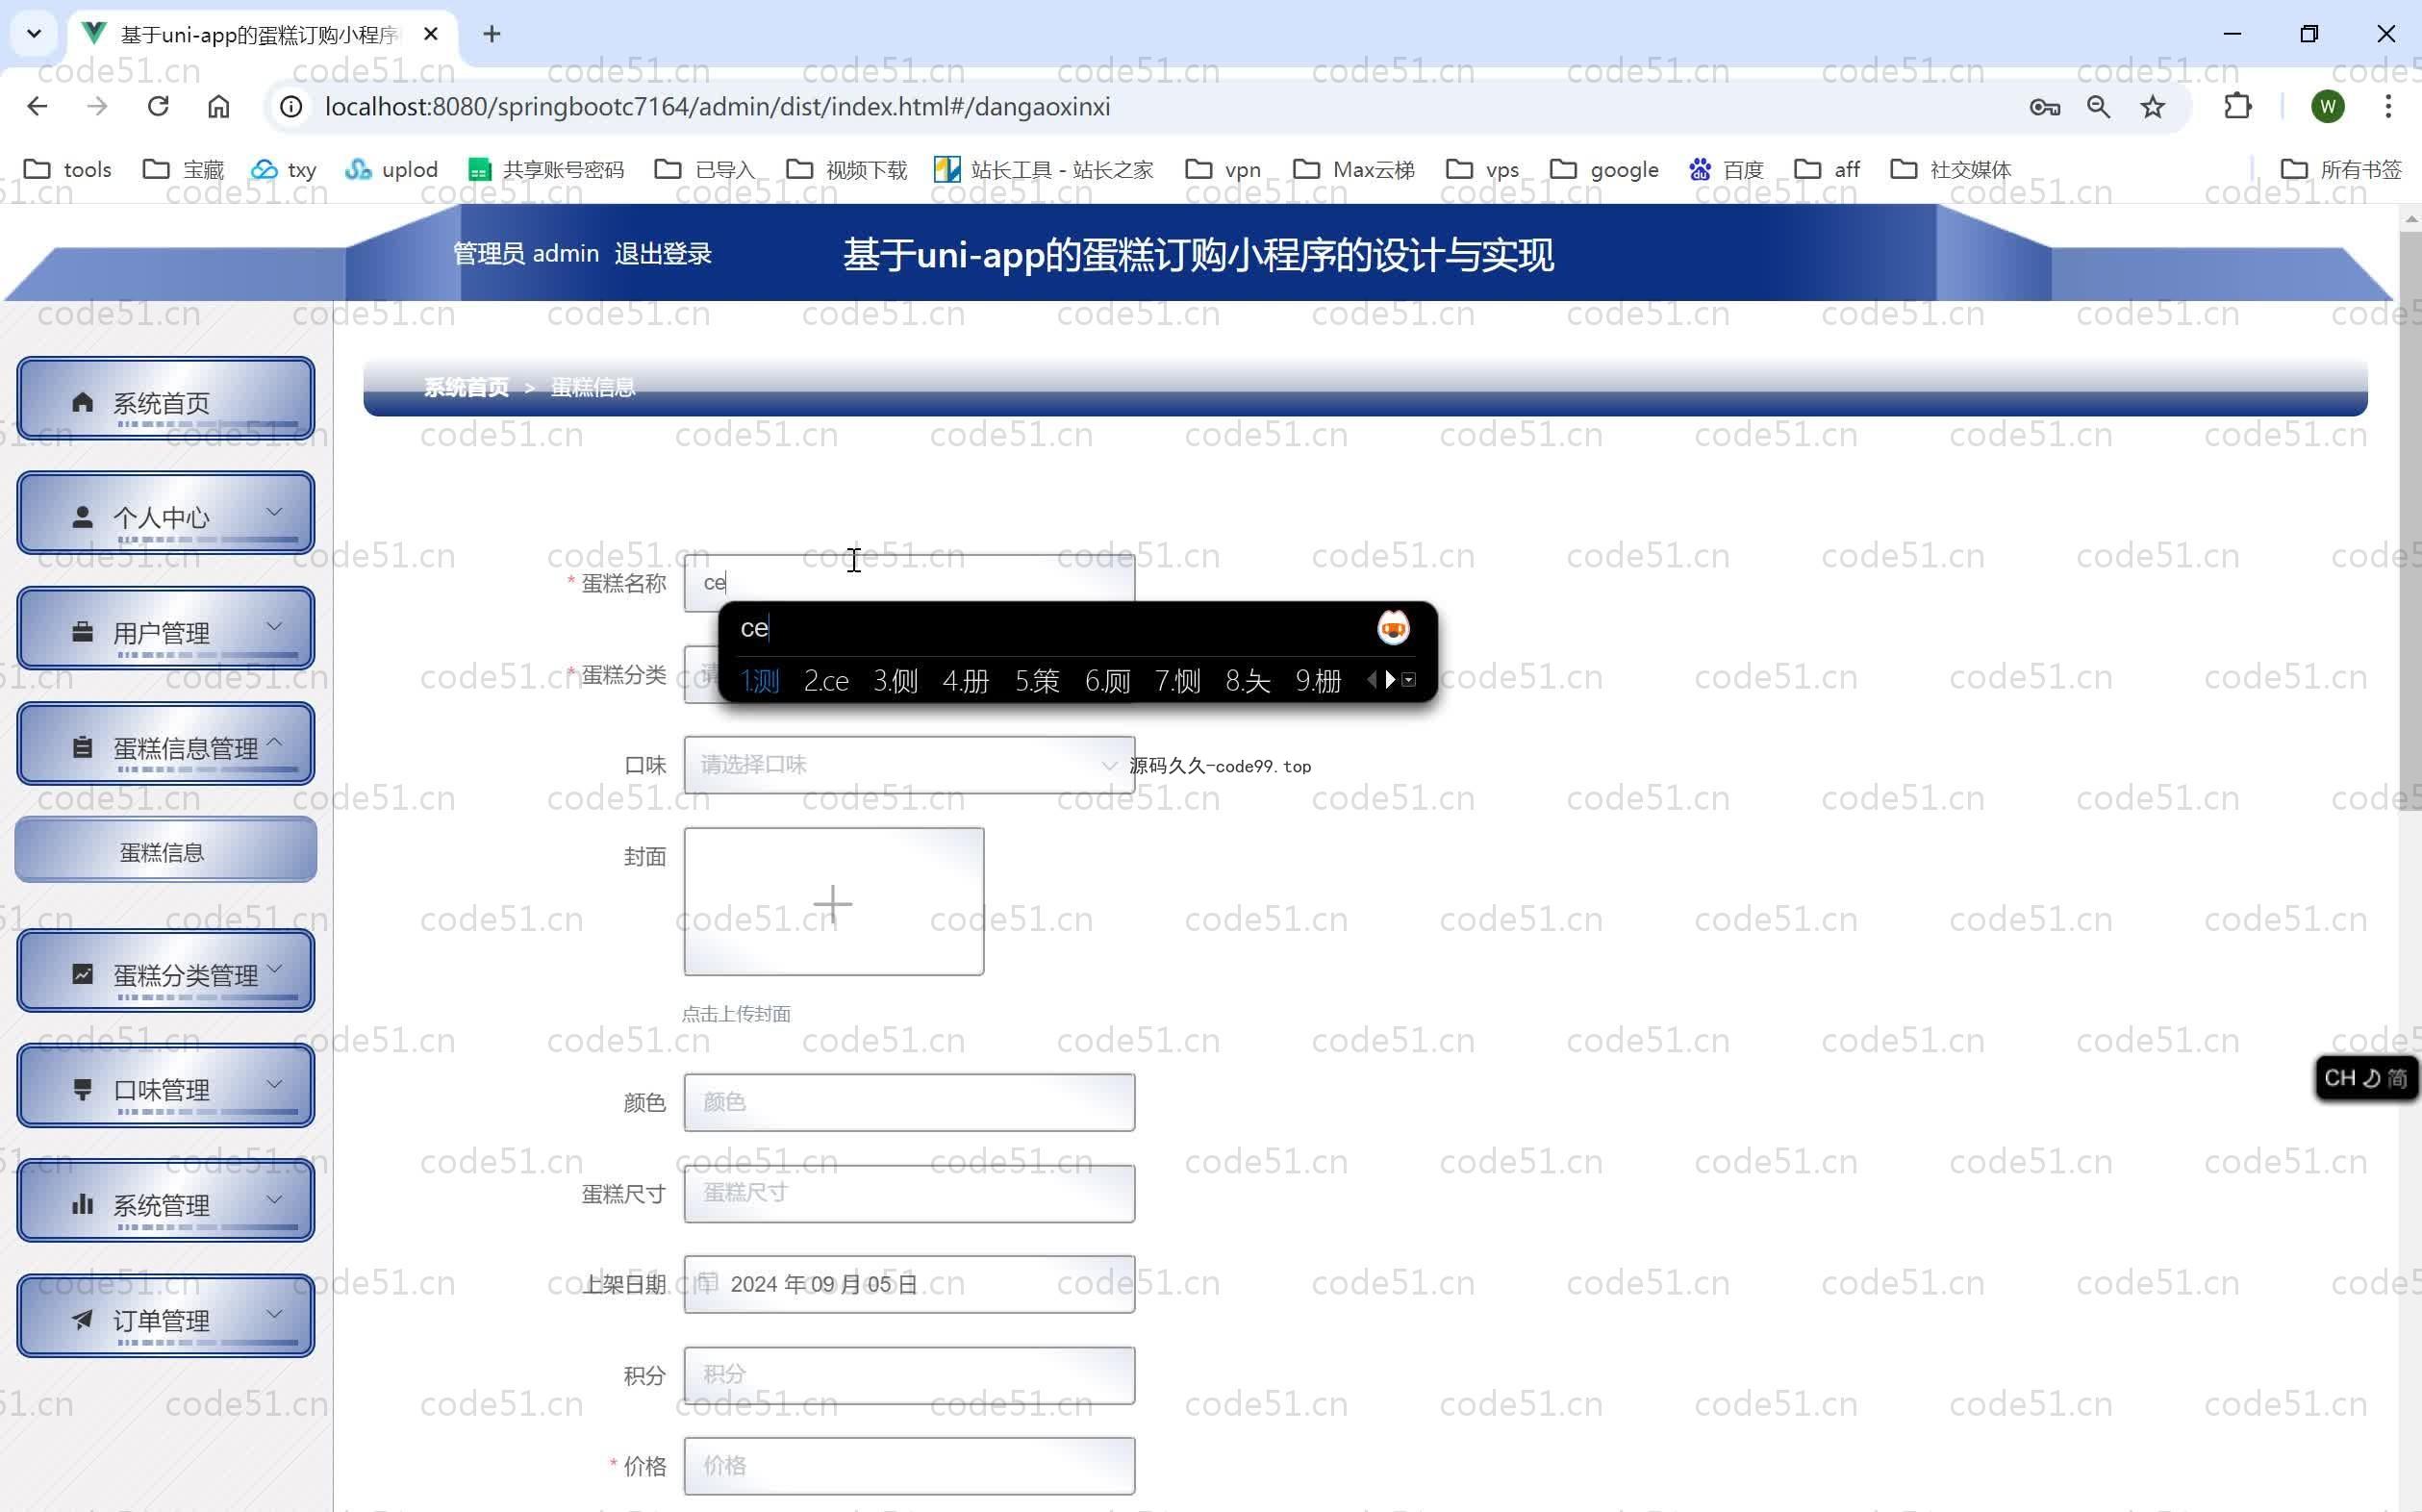Viewport: 2422px width, 1512px height.
Task: Click the browser forward arrow
Action: point(97,106)
